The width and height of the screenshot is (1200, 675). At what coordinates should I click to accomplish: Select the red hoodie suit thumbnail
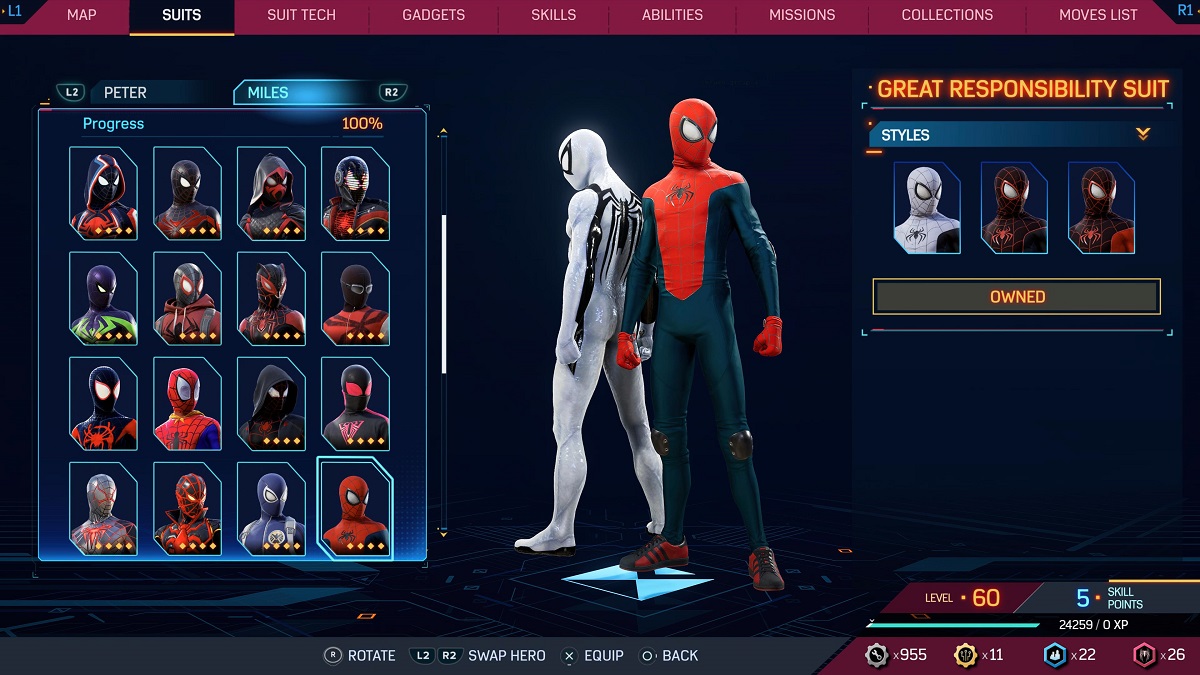pos(188,298)
